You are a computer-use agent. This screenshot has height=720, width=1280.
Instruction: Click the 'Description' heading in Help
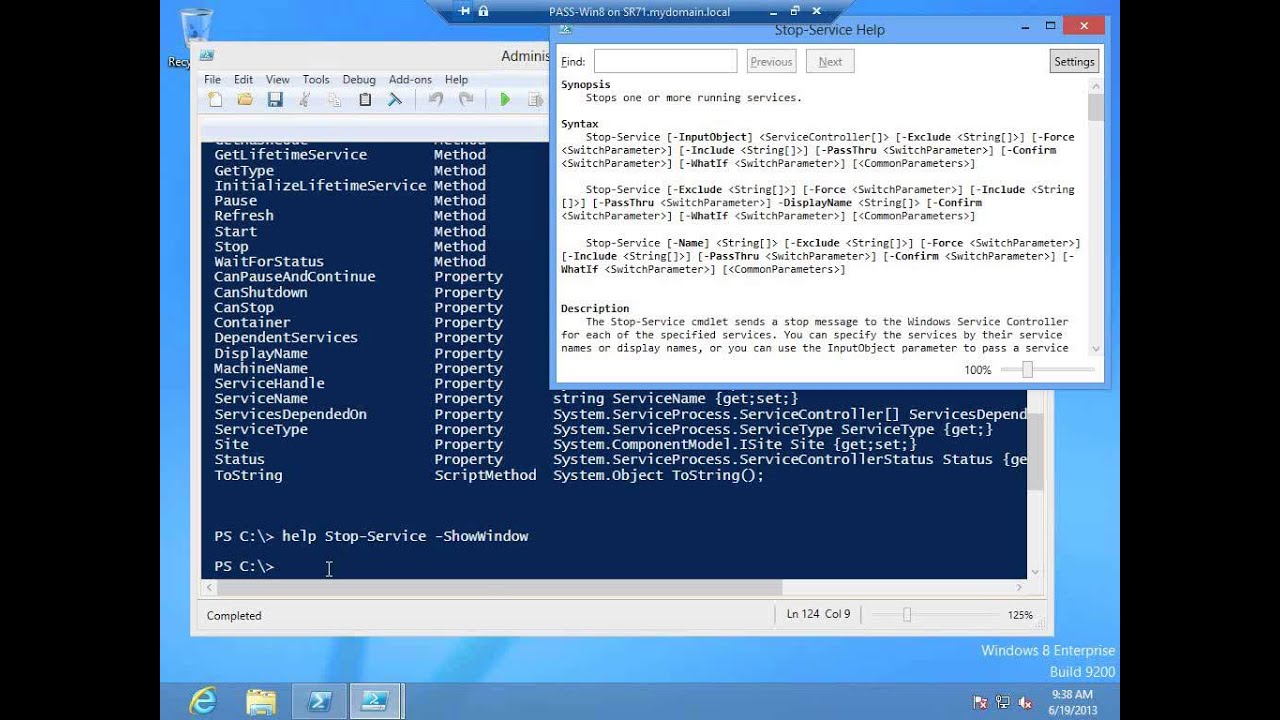point(595,309)
